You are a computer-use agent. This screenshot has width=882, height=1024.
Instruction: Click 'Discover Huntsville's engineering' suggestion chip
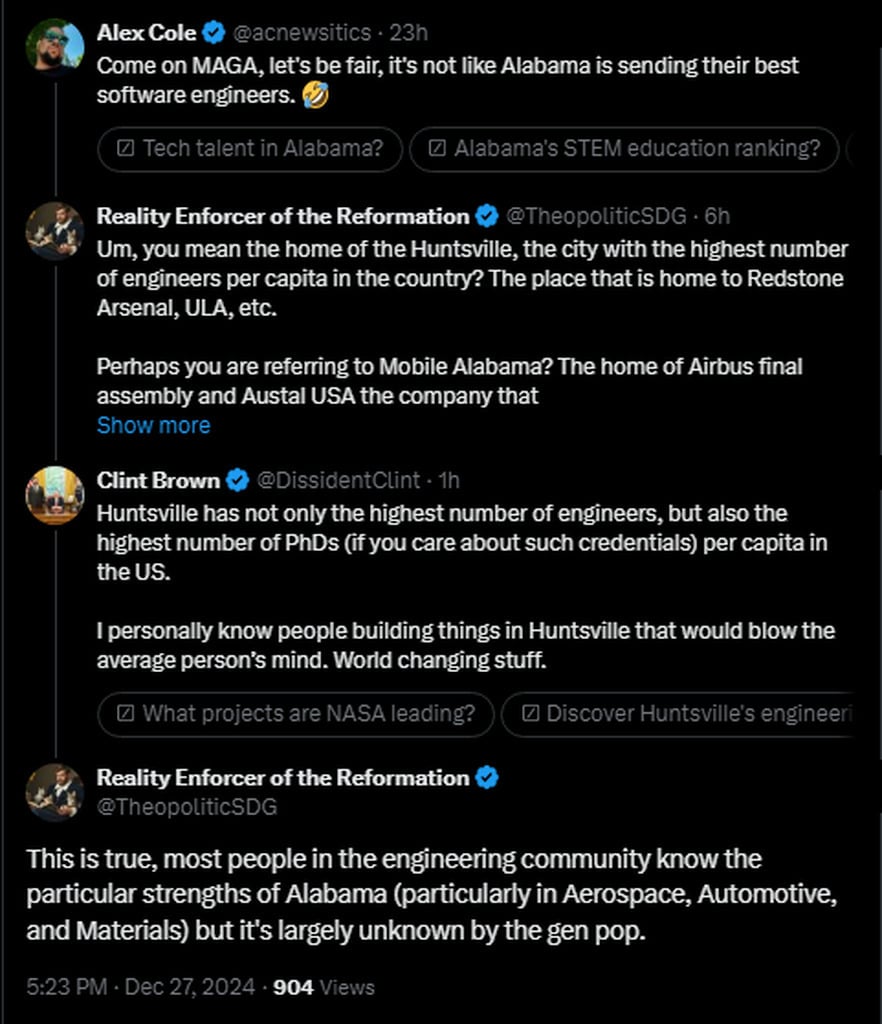click(677, 714)
